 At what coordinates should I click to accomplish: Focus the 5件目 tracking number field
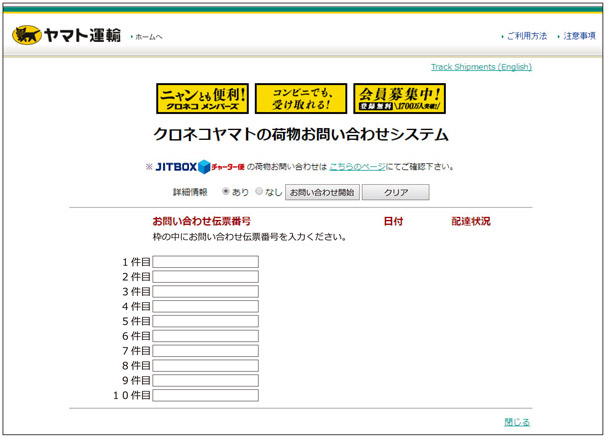tap(205, 321)
